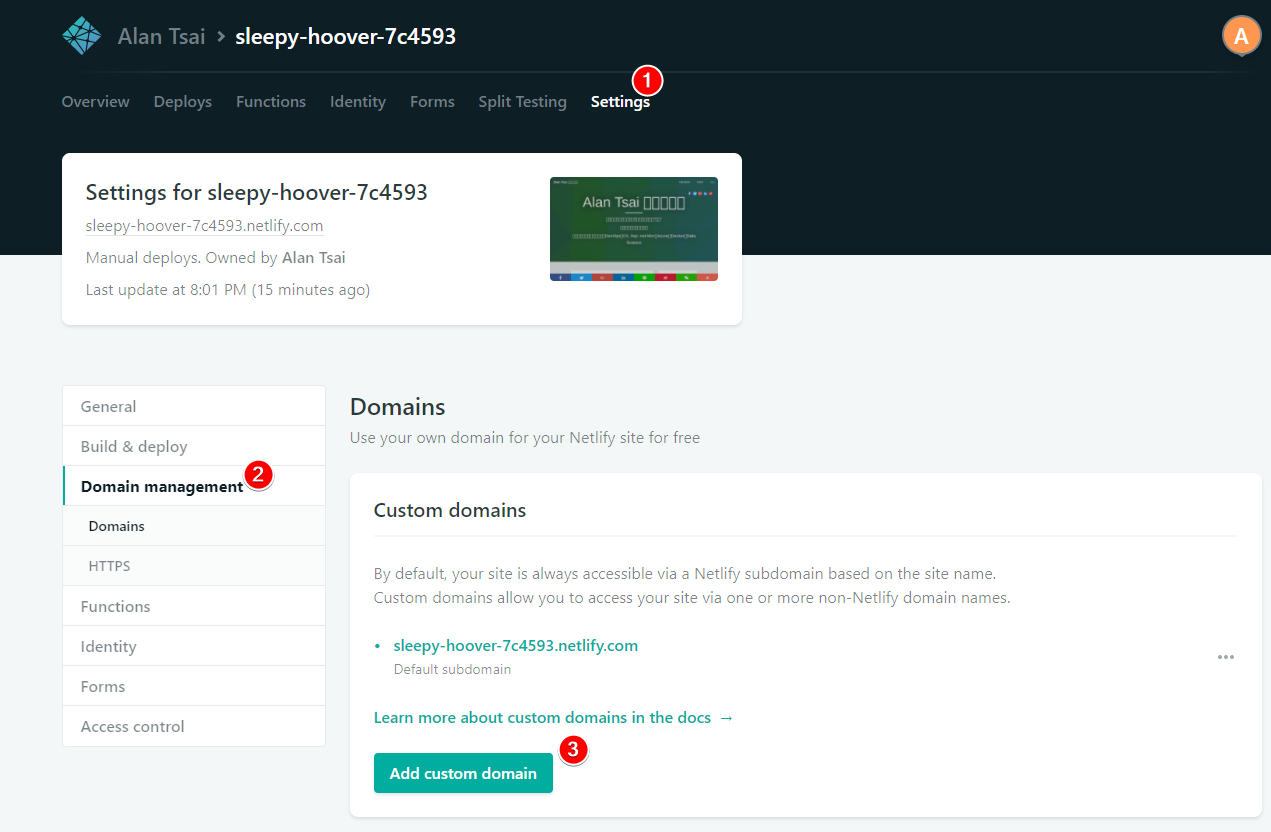Select the Settings tab

coord(620,102)
